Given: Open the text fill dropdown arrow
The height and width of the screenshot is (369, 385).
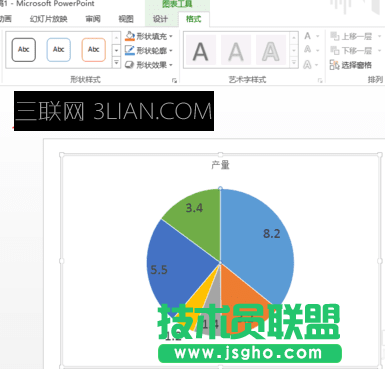Looking at the screenshot, I should coord(317,36).
